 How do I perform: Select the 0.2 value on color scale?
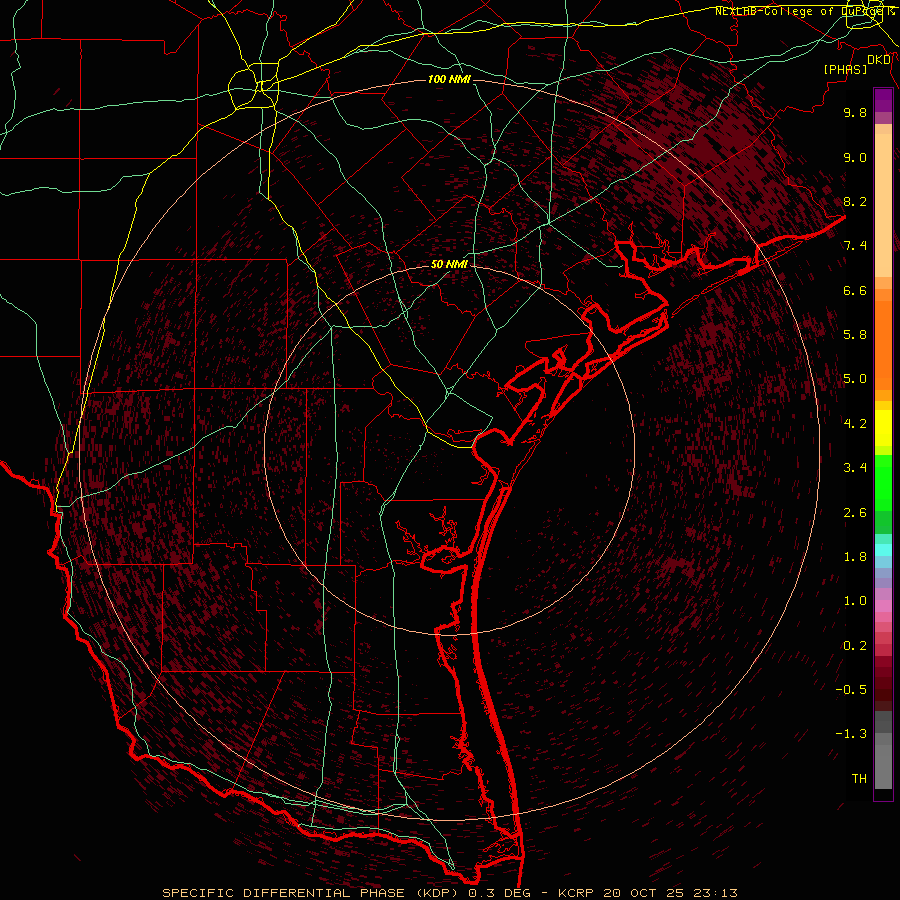pos(855,646)
